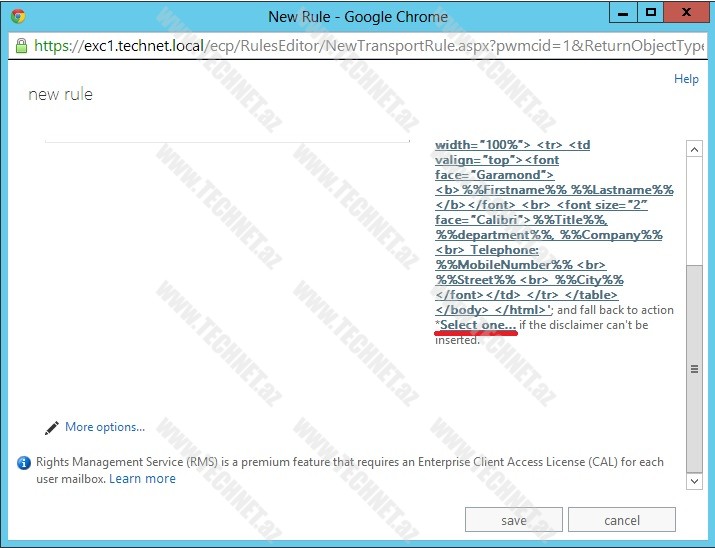The width and height of the screenshot is (715, 548).
Task: Follow the Learn more link
Action: coord(142,479)
